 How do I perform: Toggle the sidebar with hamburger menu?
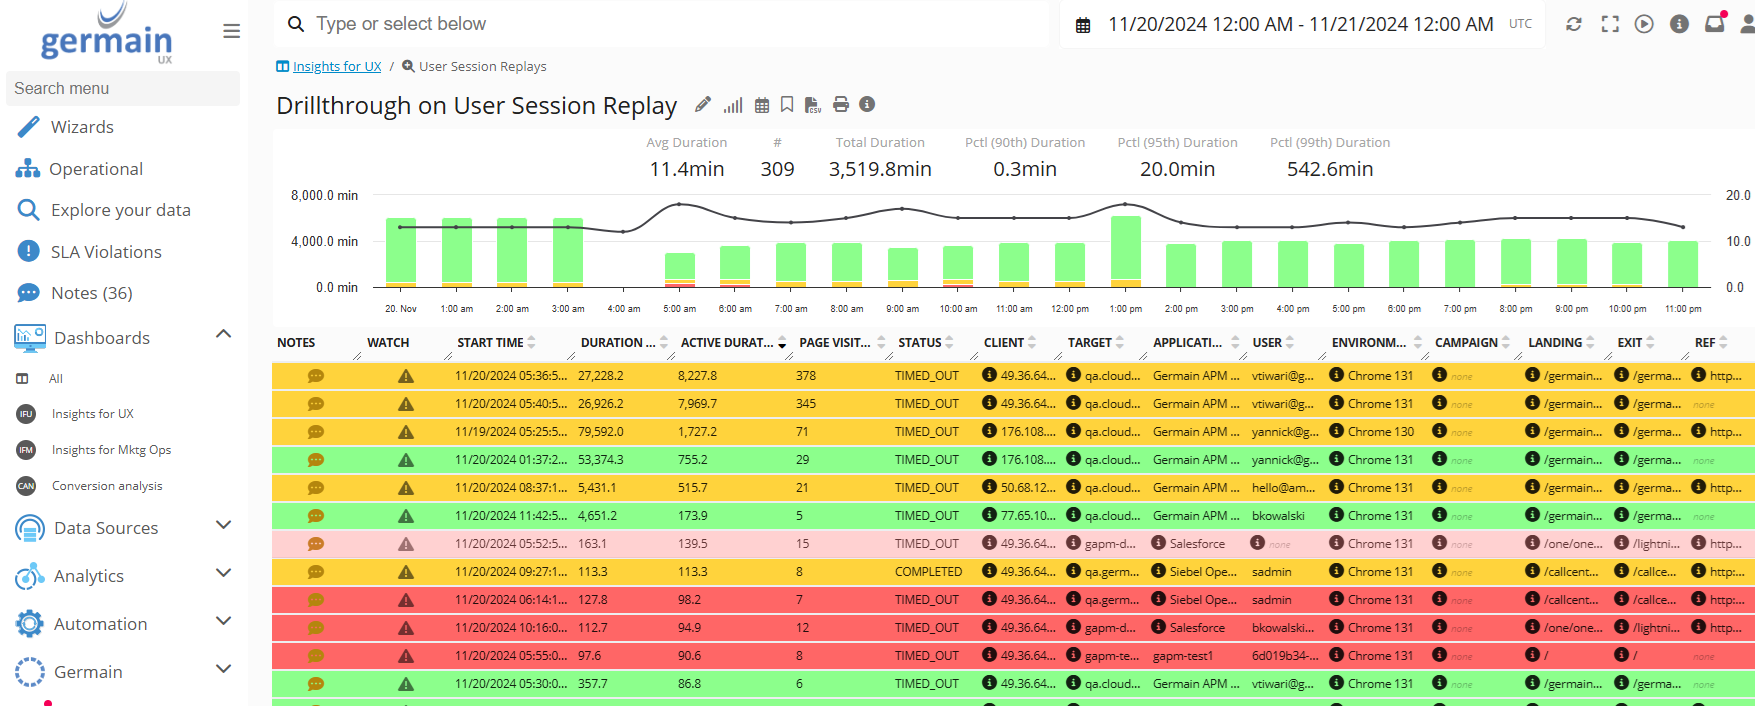click(x=231, y=31)
